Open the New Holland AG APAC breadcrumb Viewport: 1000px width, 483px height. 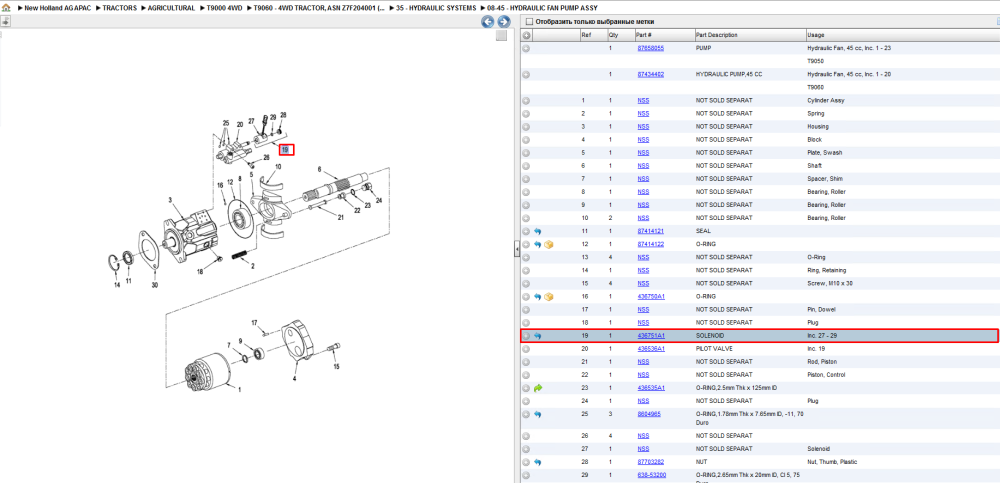pyautogui.click(x=58, y=8)
